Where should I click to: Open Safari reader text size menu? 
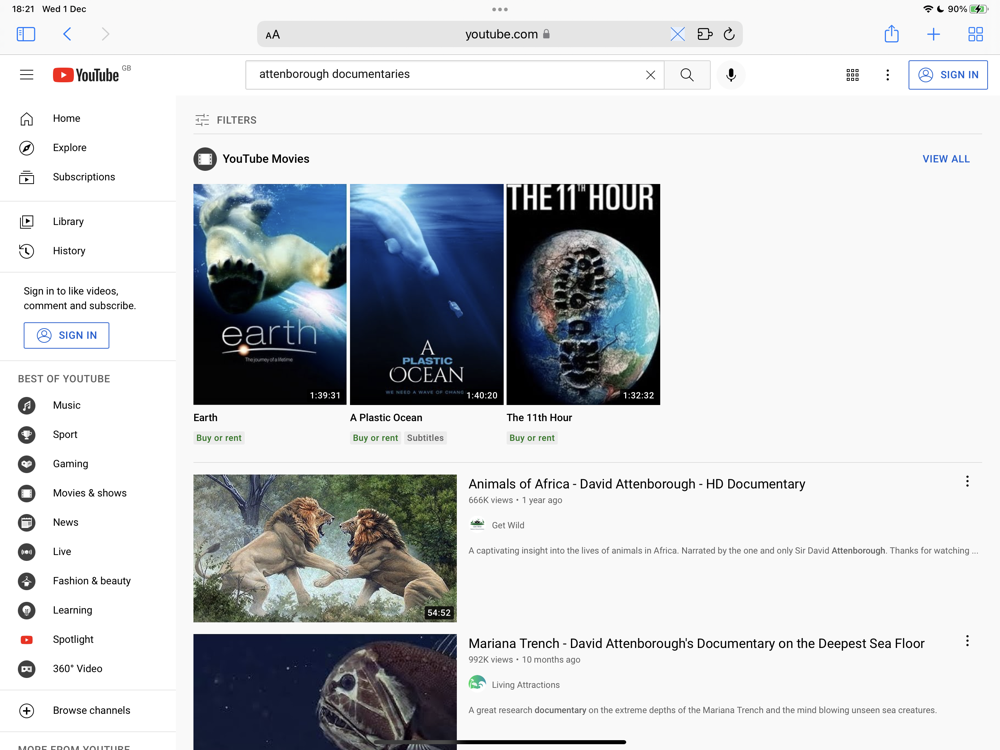(272, 35)
